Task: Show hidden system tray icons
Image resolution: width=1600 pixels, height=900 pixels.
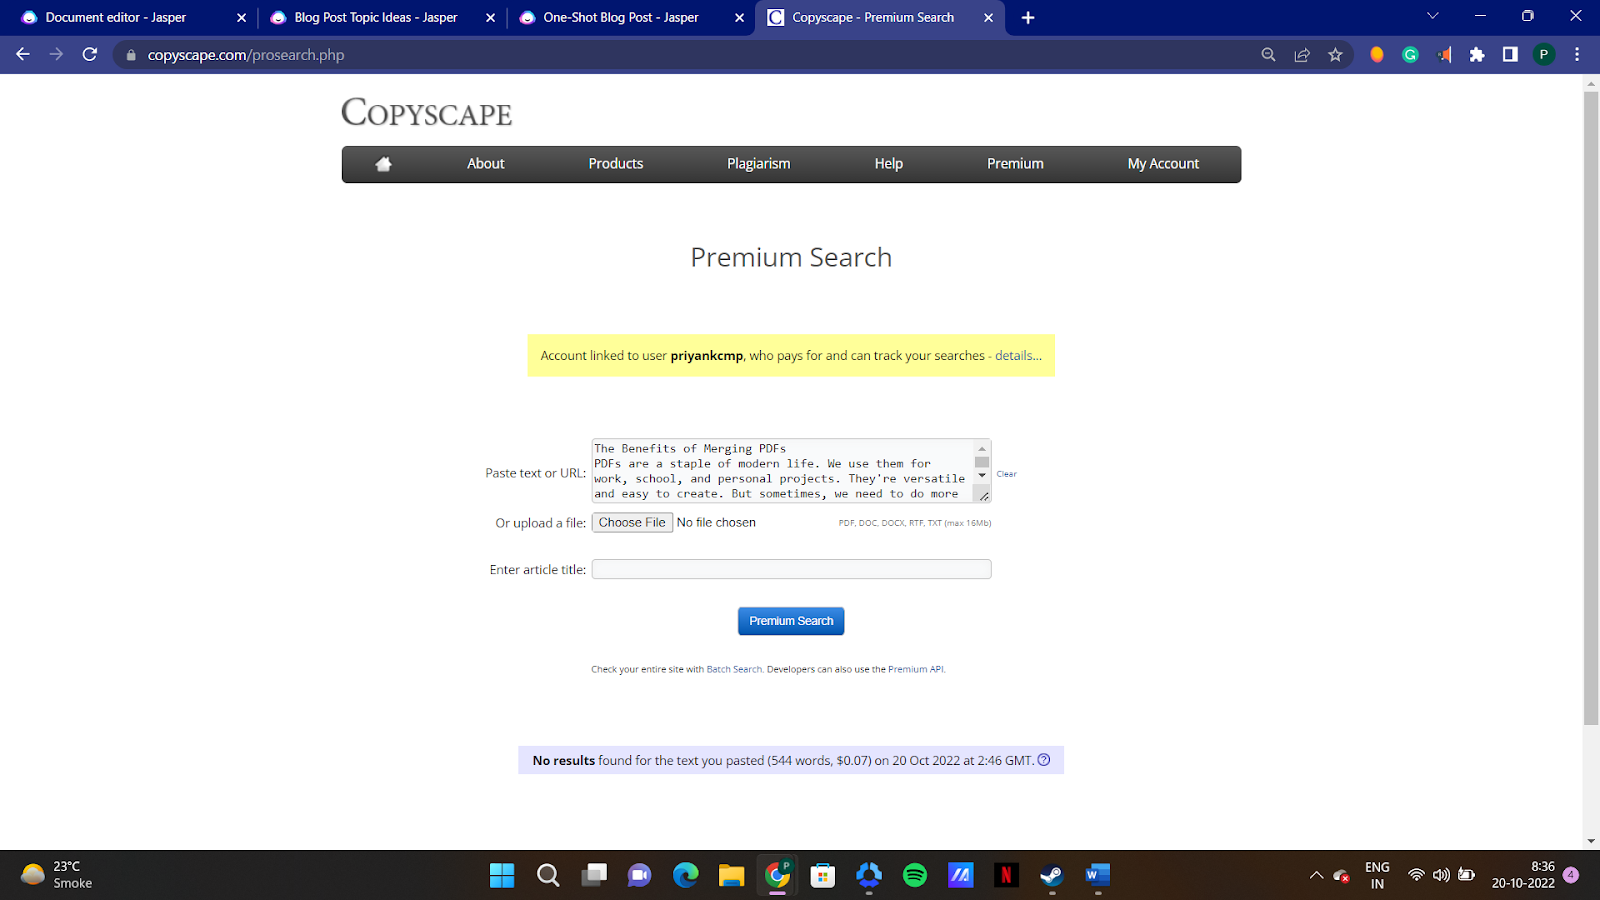Action: coord(1316,876)
